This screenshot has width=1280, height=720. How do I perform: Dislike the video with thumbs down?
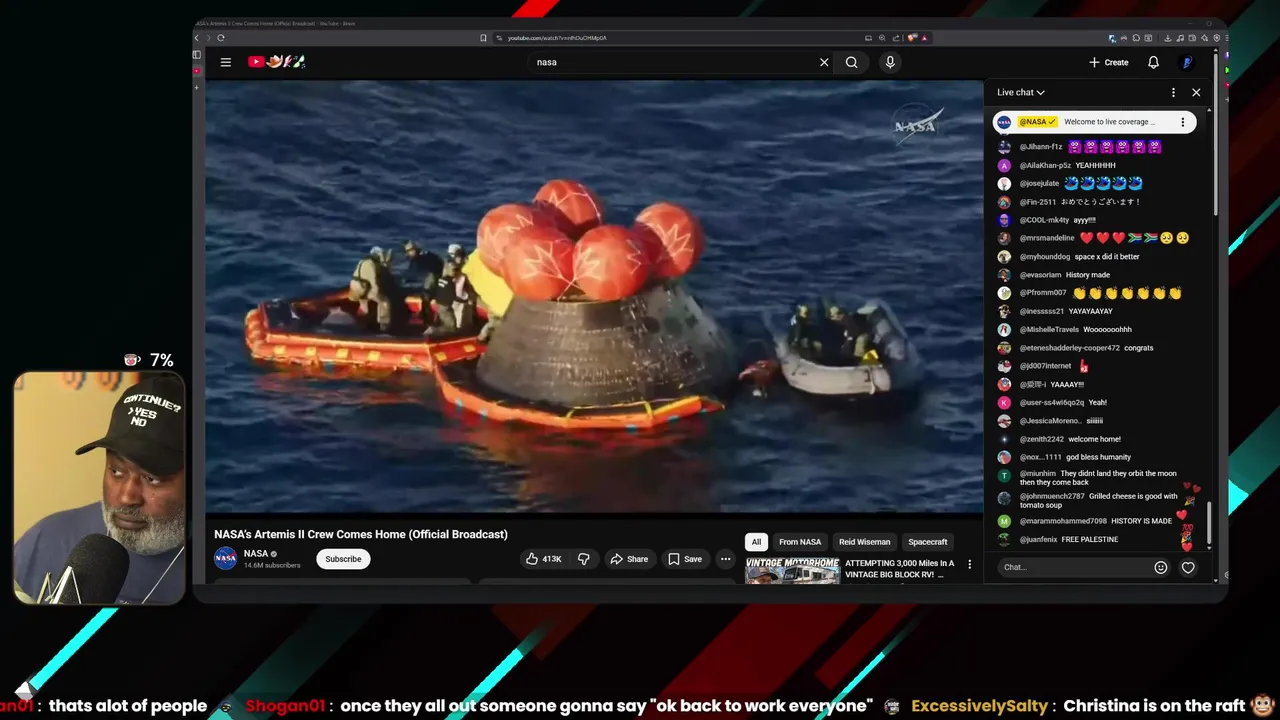pos(584,559)
